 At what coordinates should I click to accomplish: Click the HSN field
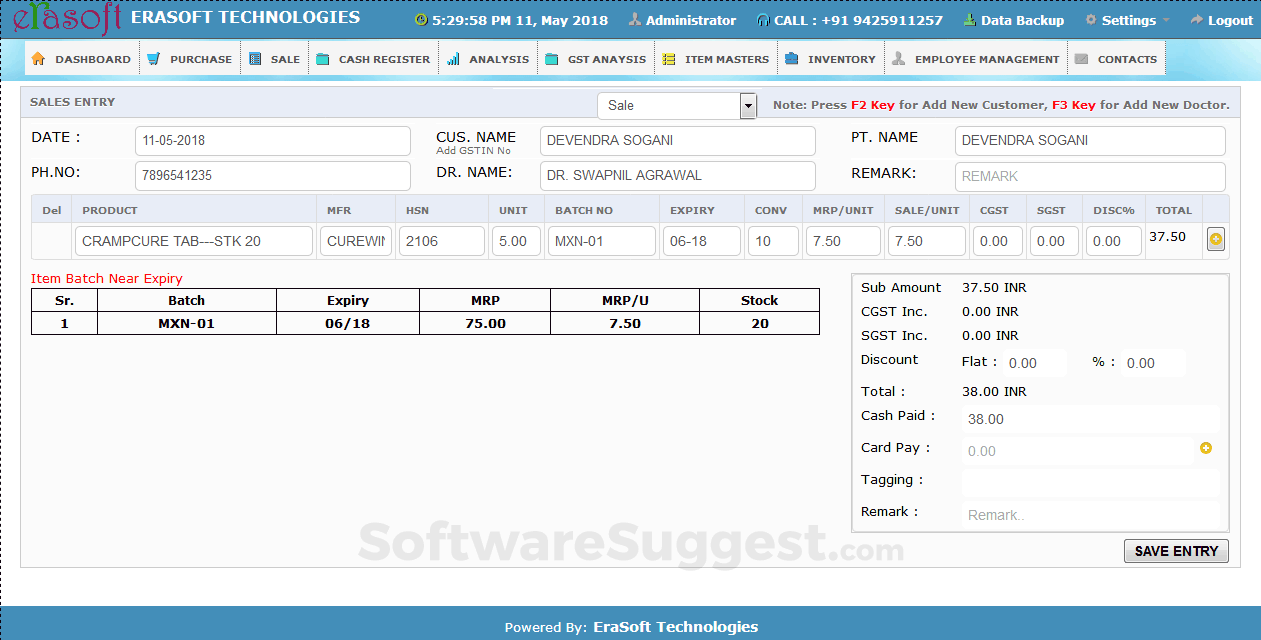coord(442,241)
